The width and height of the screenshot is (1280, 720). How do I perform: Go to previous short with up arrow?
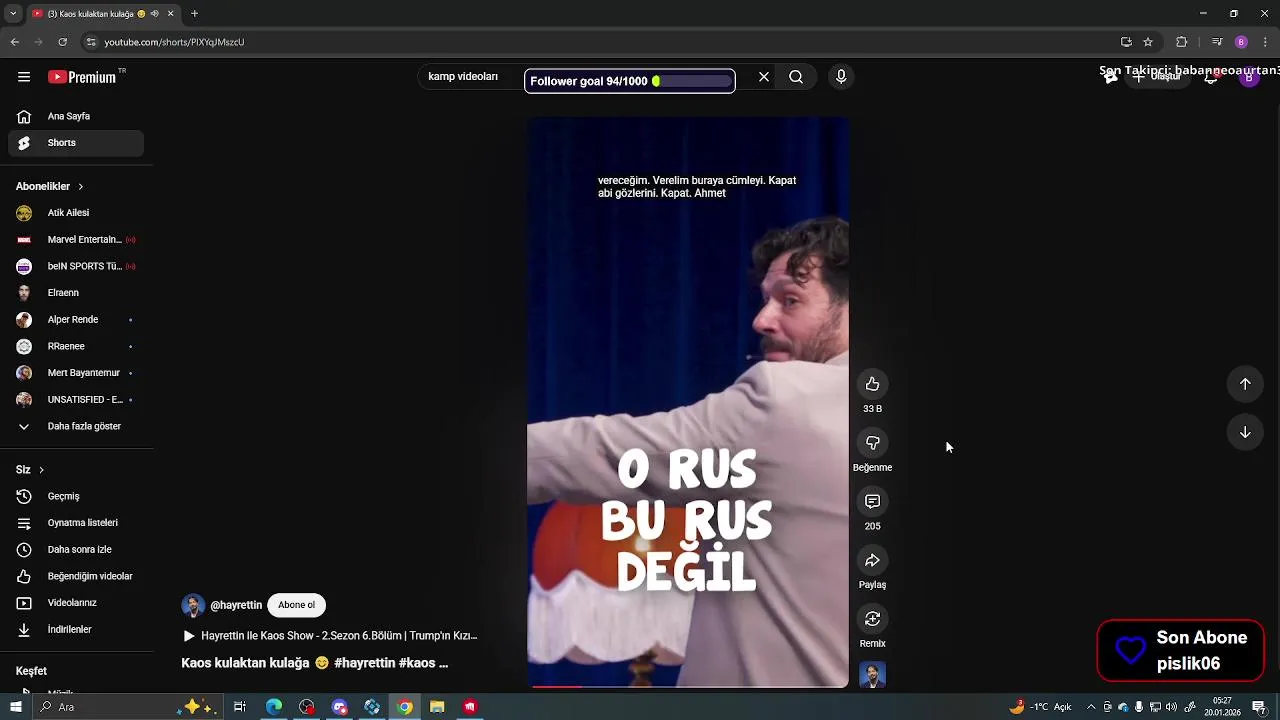point(1245,384)
